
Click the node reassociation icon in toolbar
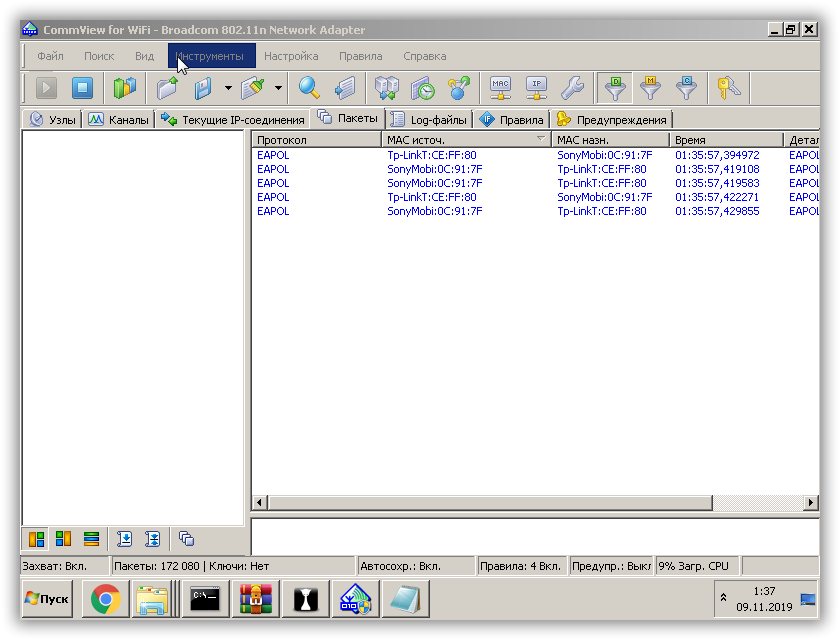pyautogui.click(x=459, y=88)
